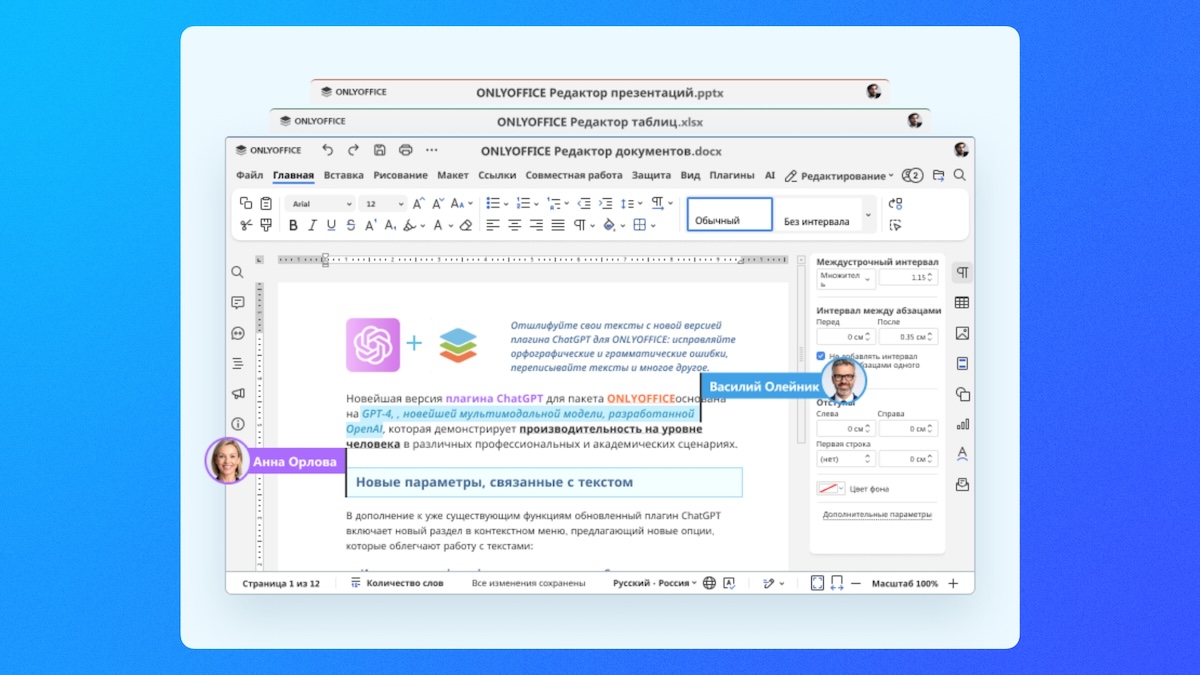
Task: Open the Change case Aa dropdown
Action: [x=459, y=203]
